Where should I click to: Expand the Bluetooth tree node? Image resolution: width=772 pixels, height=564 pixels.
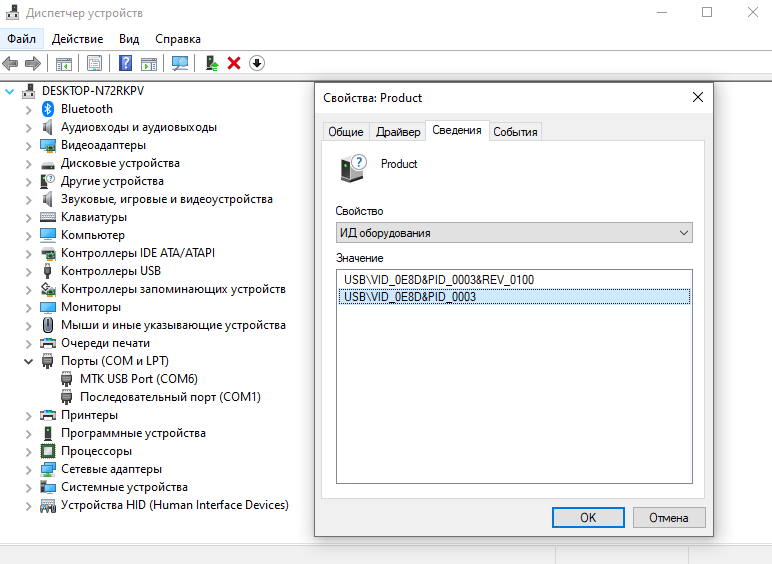pyautogui.click(x=29, y=110)
